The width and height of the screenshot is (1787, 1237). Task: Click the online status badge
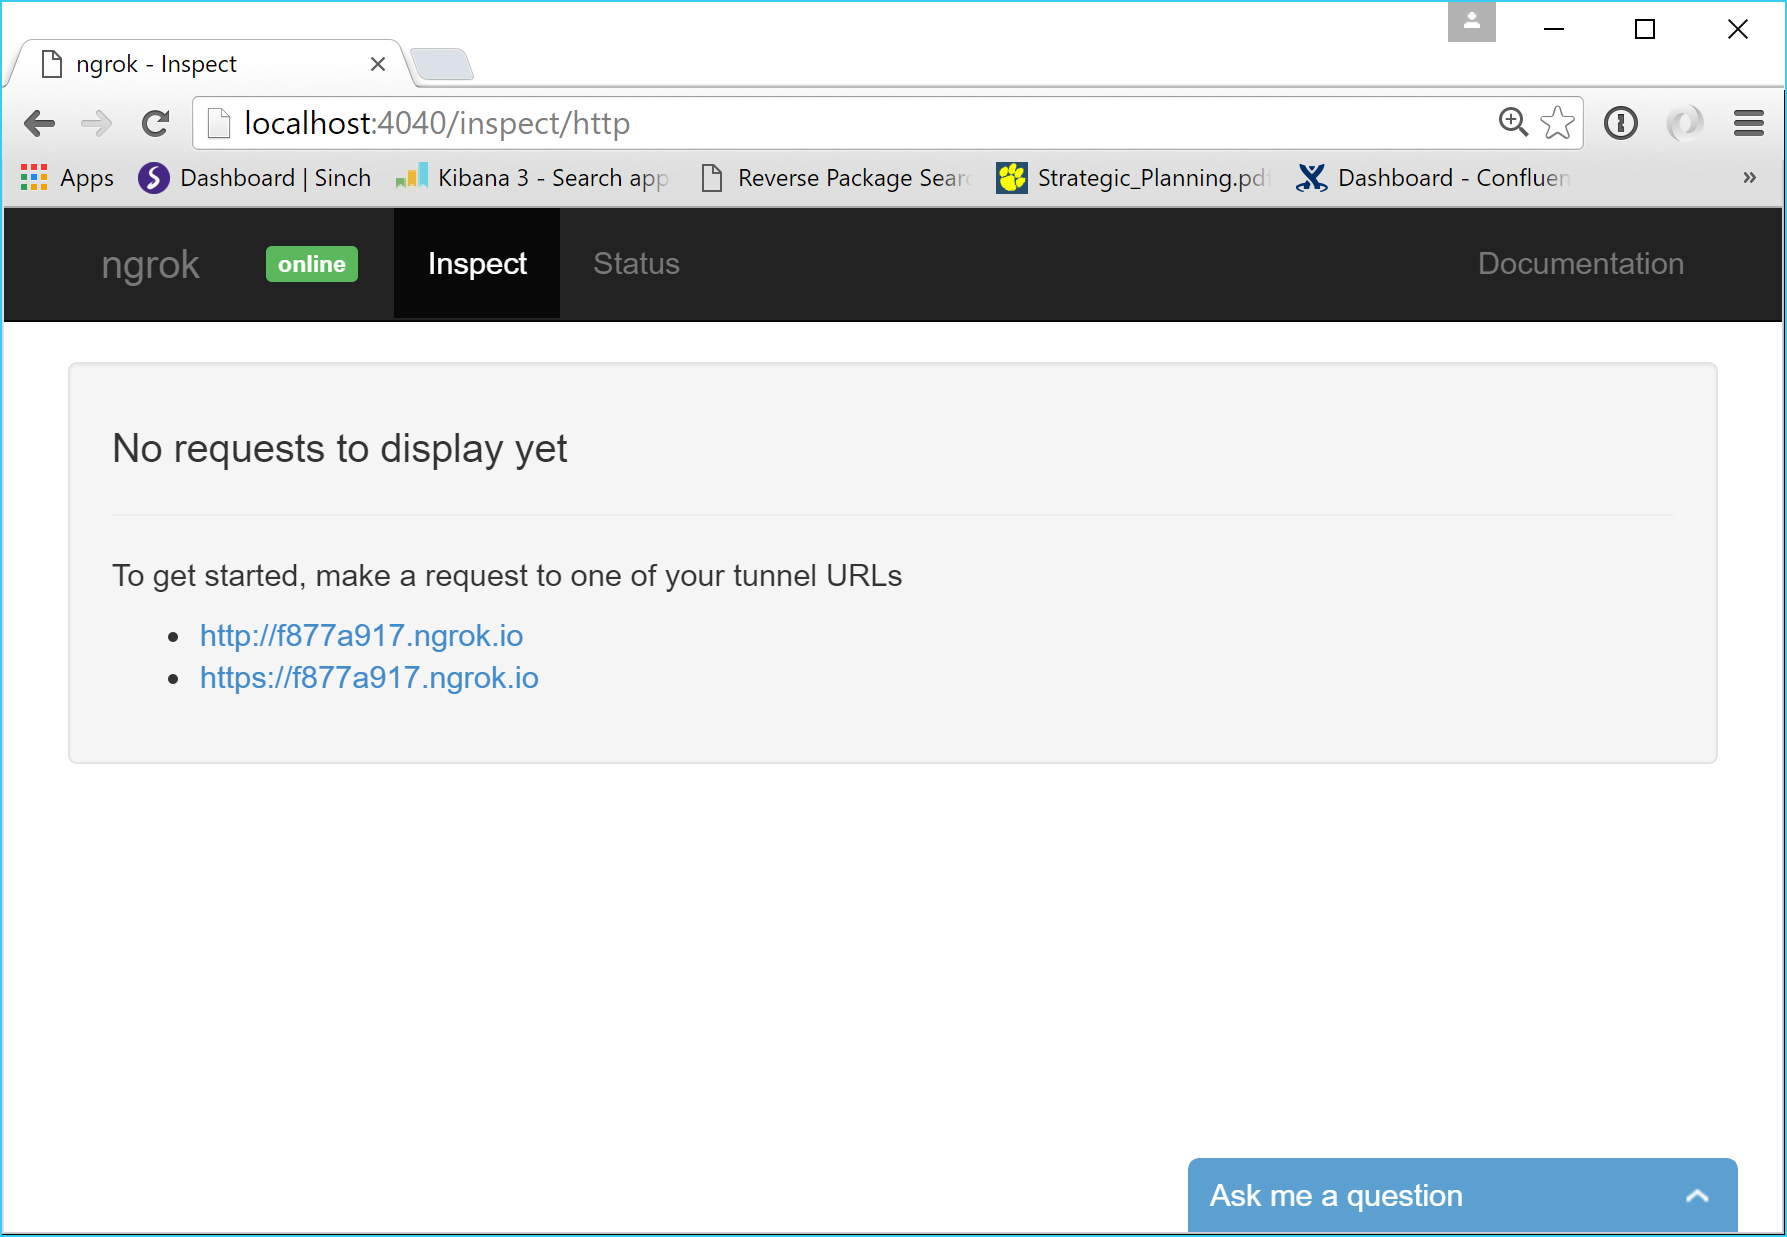[311, 264]
